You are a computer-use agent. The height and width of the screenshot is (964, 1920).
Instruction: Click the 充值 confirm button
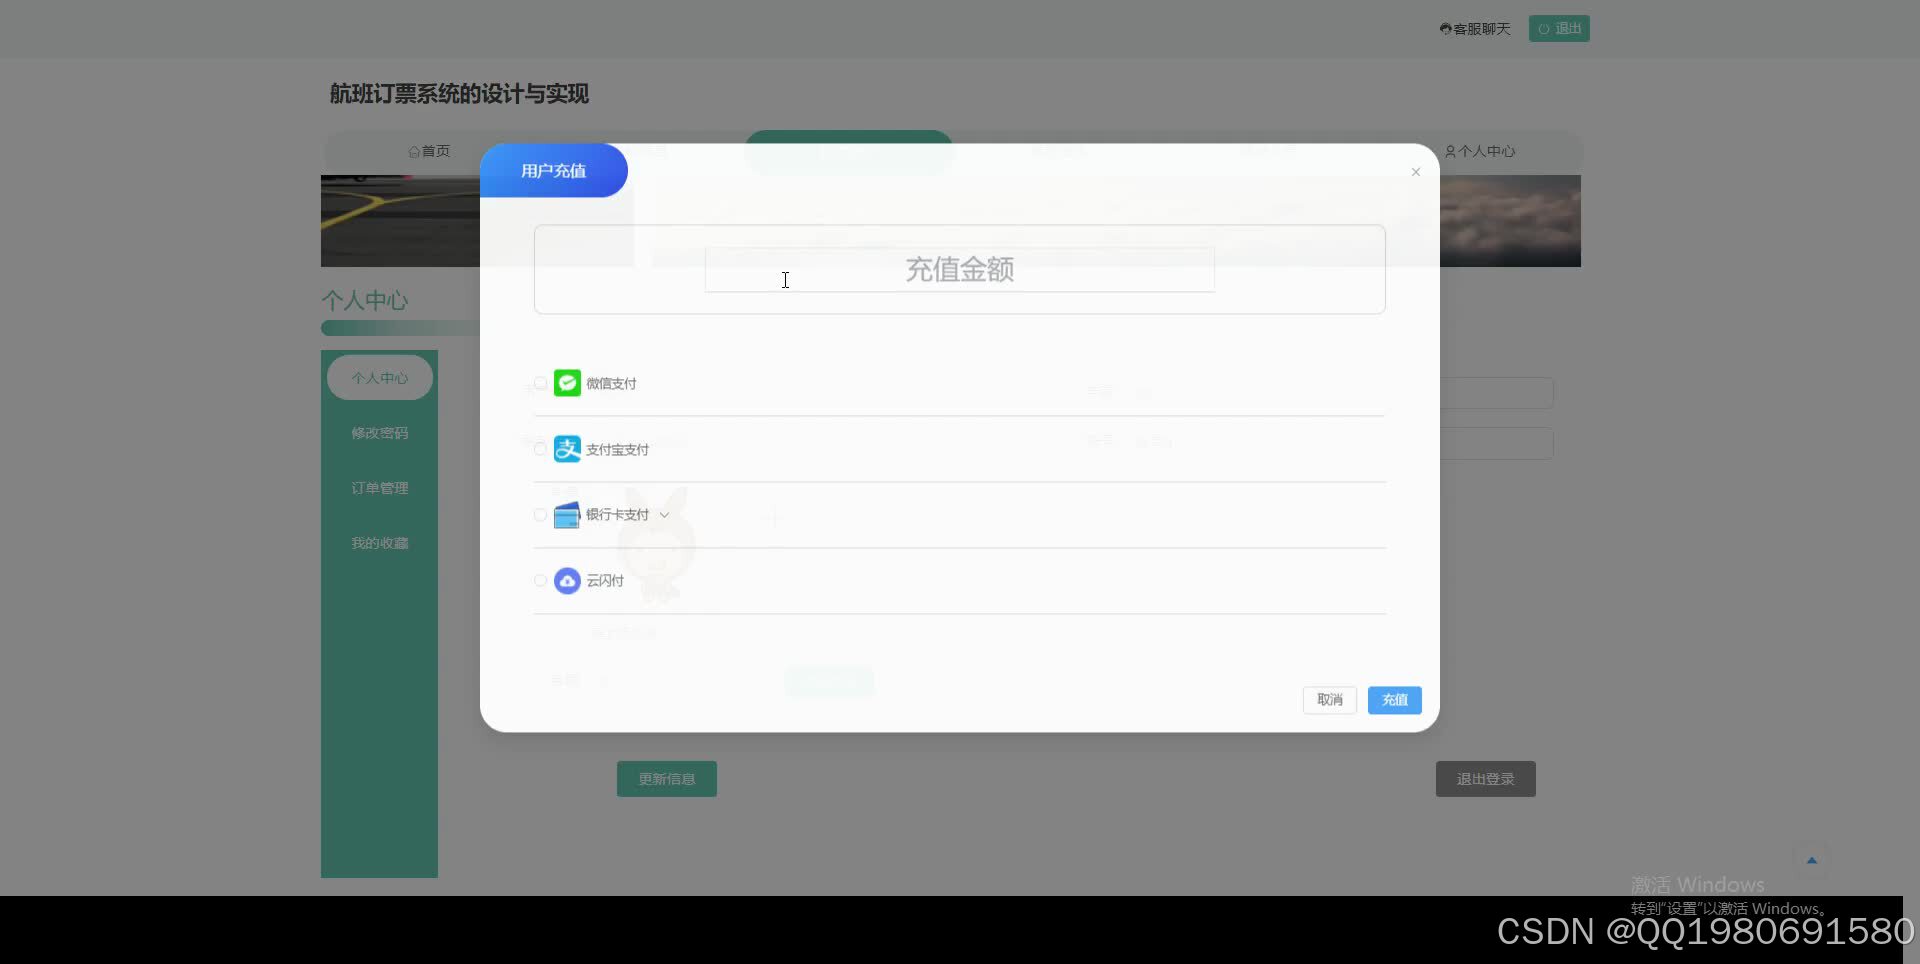[x=1394, y=700]
